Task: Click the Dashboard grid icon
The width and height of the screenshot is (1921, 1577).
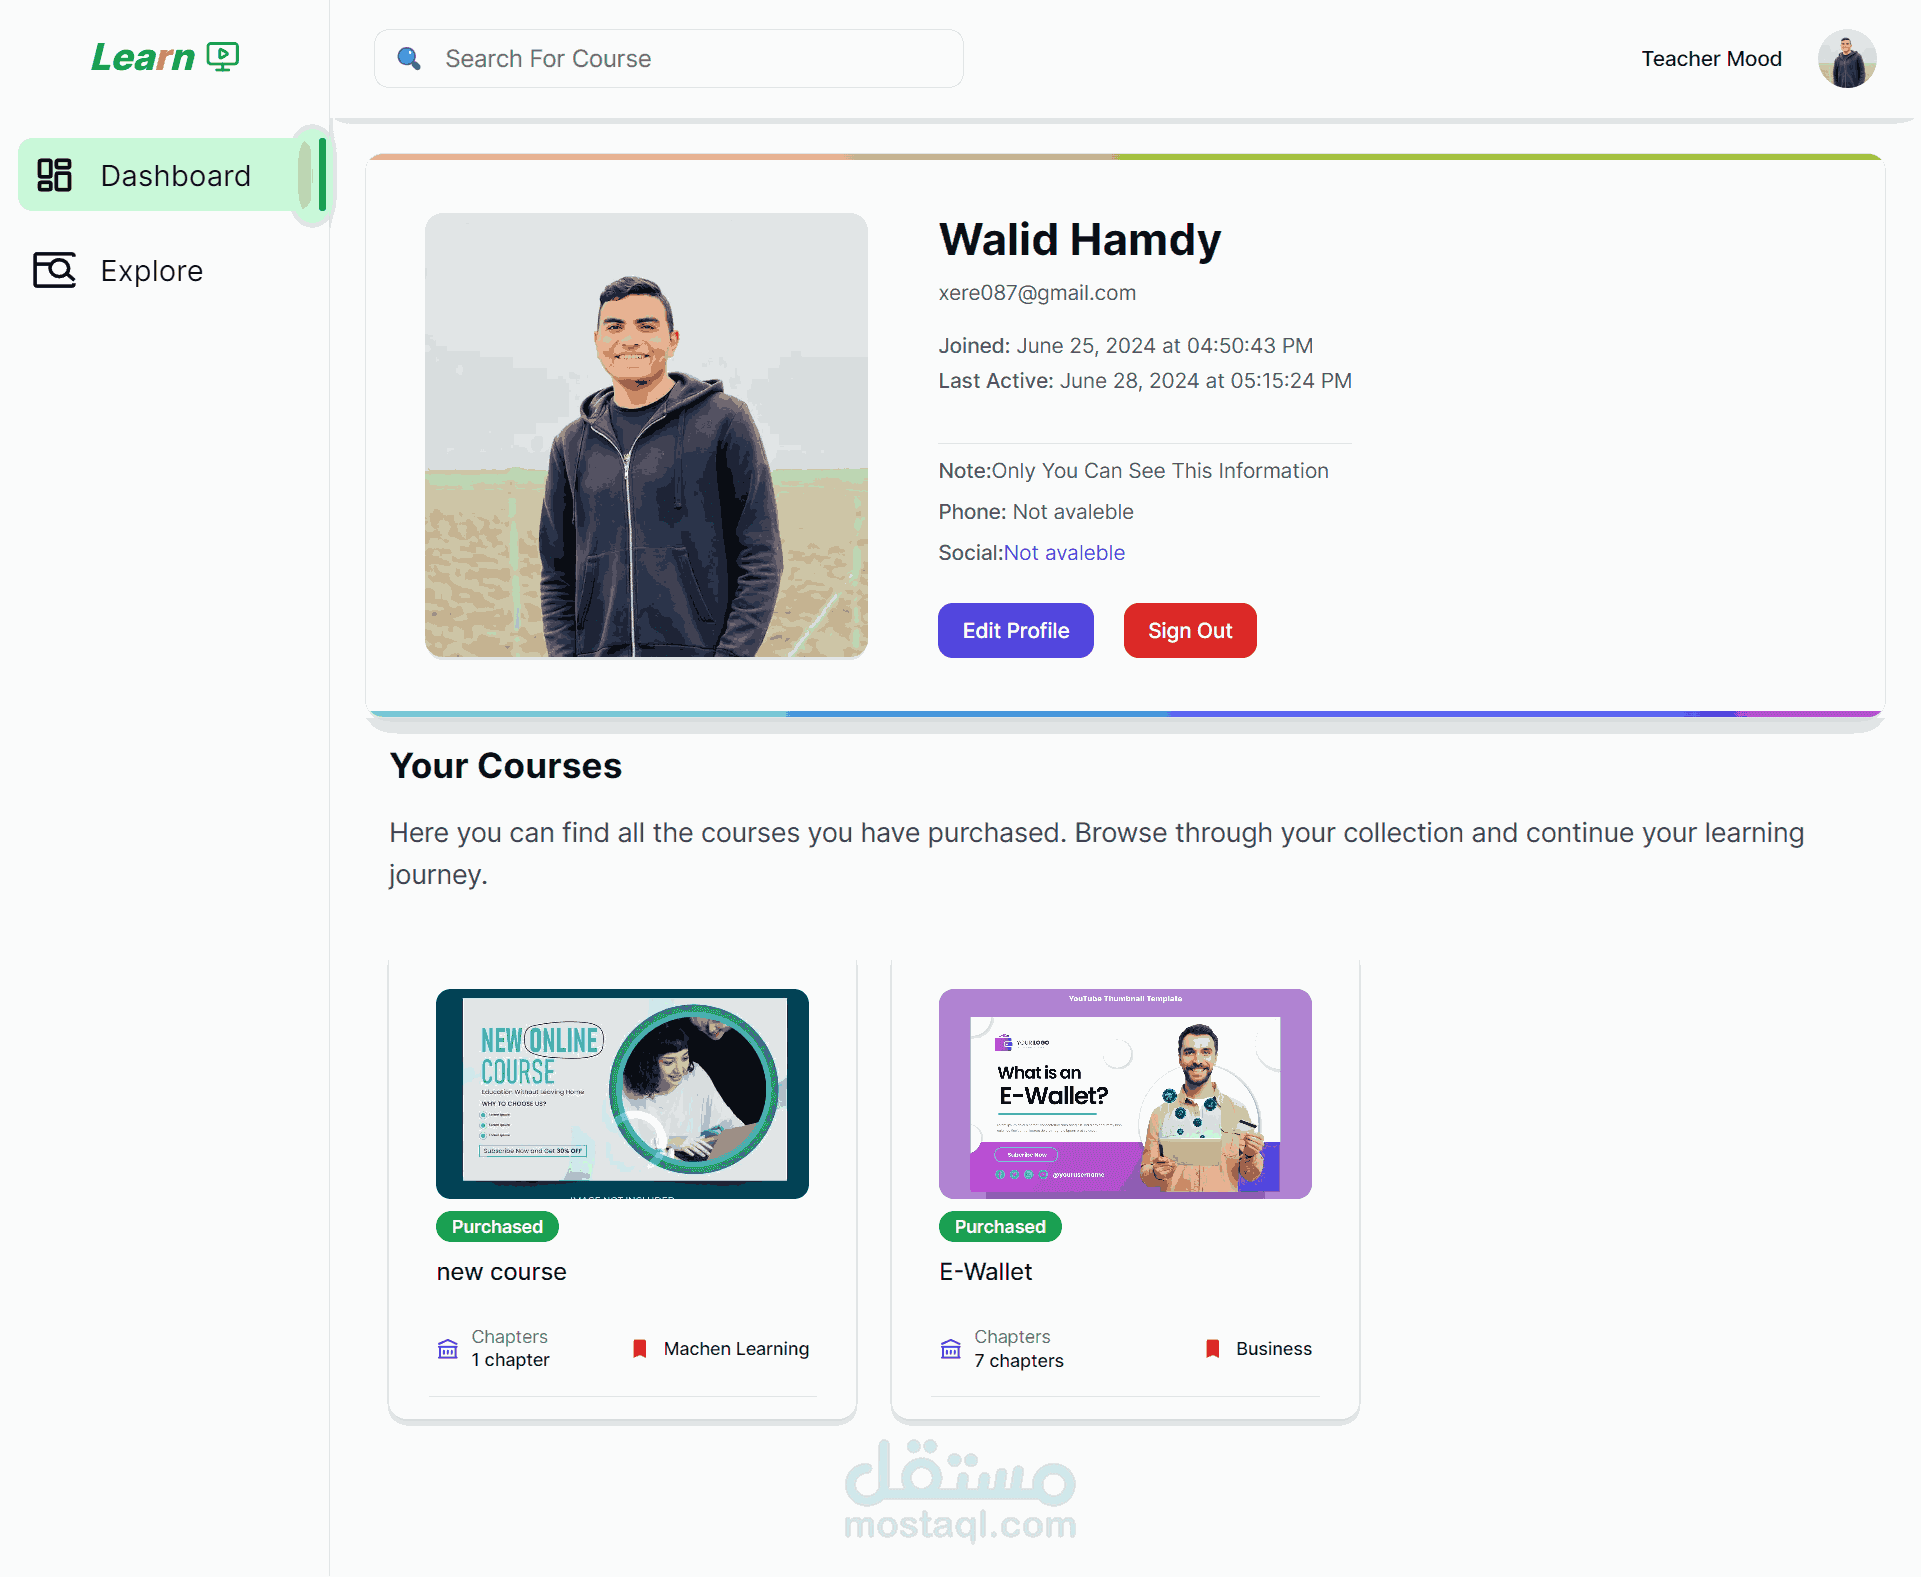Action: point(54,175)
